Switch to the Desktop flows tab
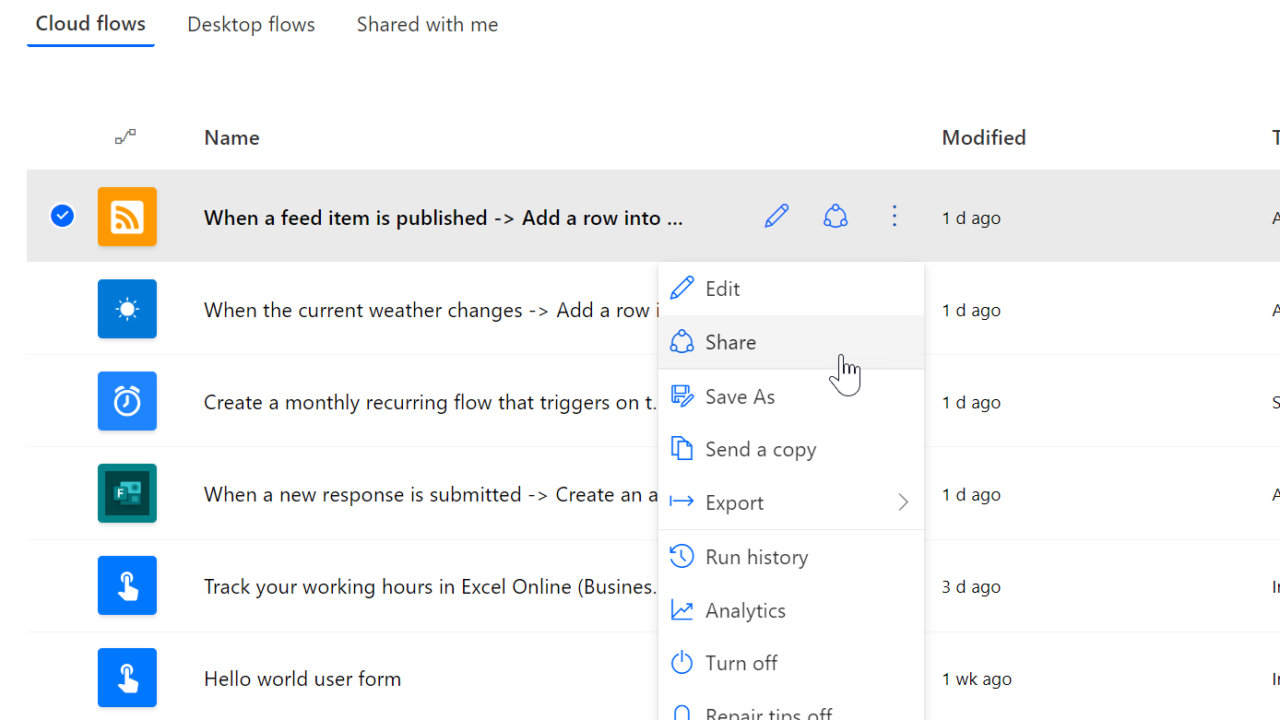Screen dimensions: 1280x720 coord(251,25)
